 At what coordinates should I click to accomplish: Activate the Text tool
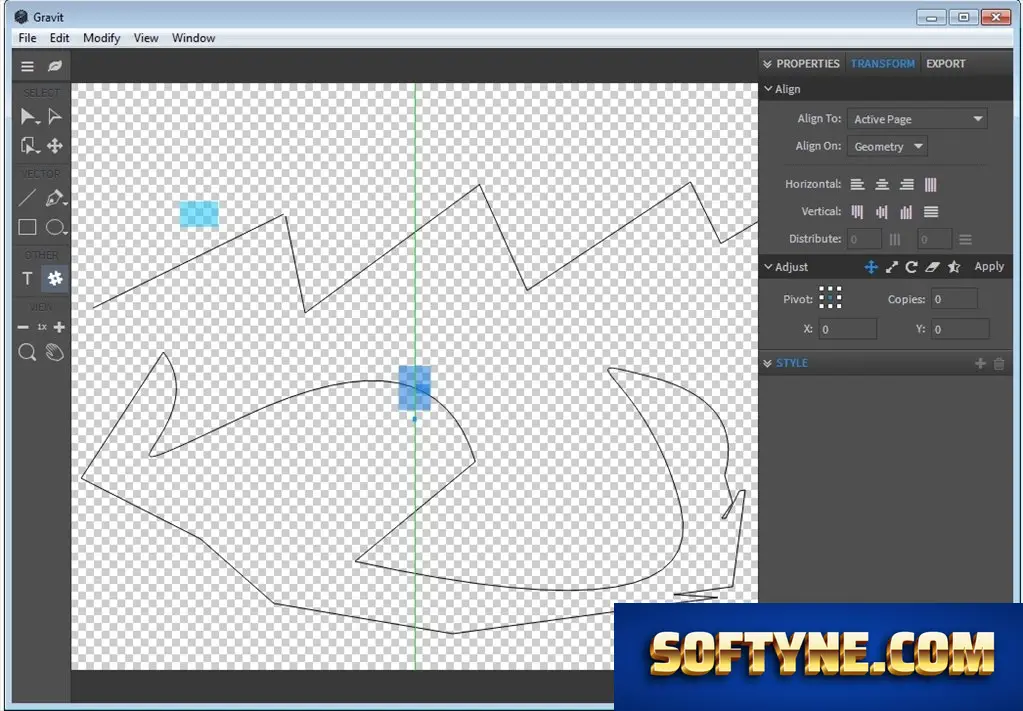[27, 279]
